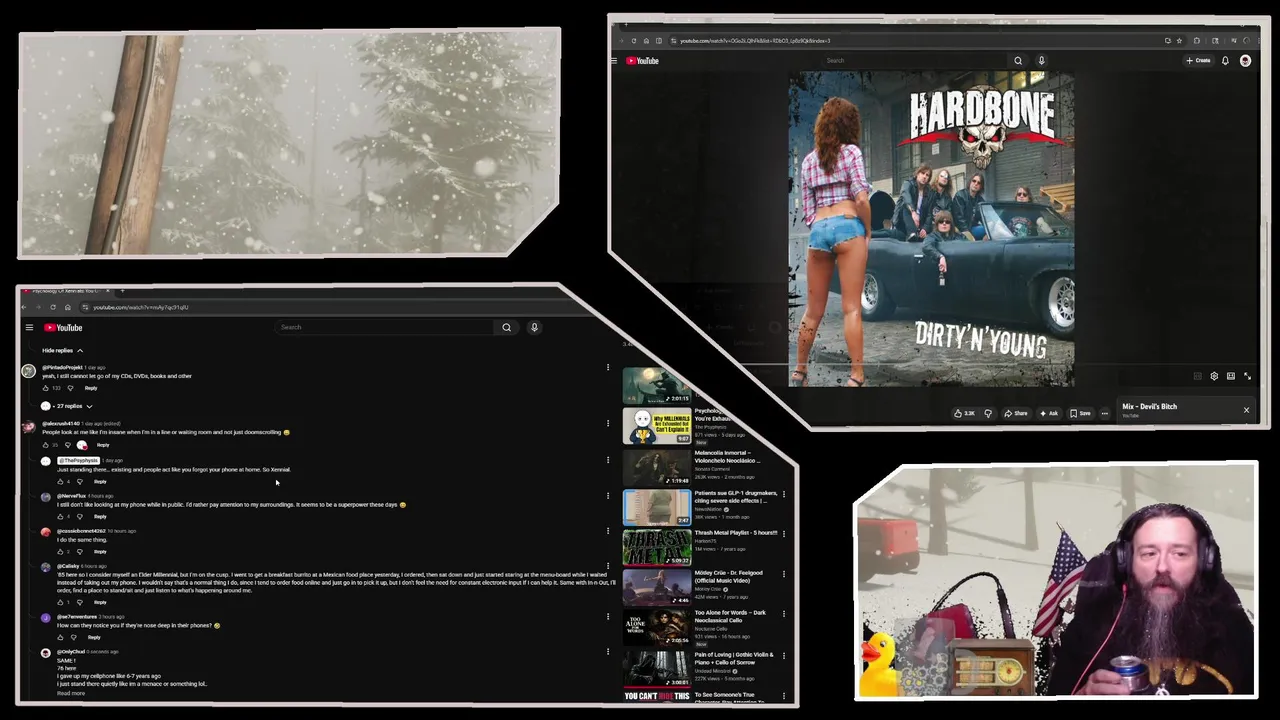Open notifications bell in Hardbone window
The width and height of the screenshot is (1280, 720).
coord(1225,61)
